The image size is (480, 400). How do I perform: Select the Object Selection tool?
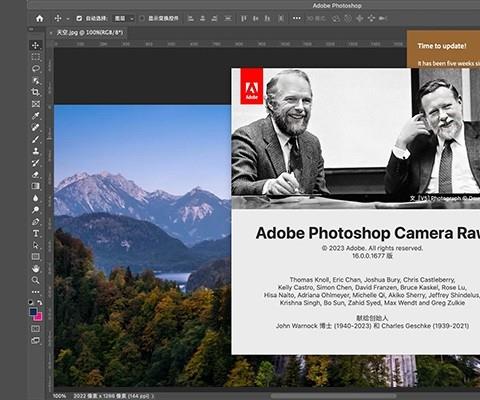point(36,81)
